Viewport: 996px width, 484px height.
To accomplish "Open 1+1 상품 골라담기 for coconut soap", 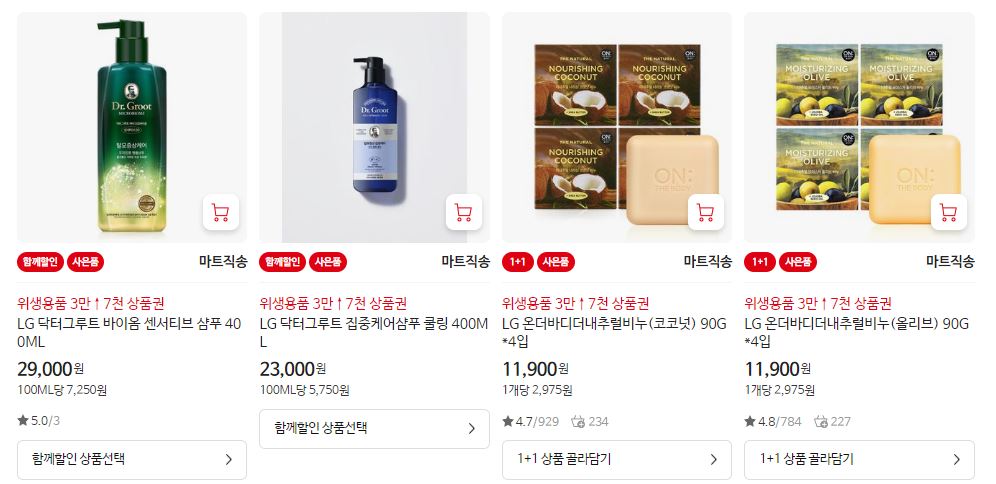I will pyautogui.click(x=617, y=460).
